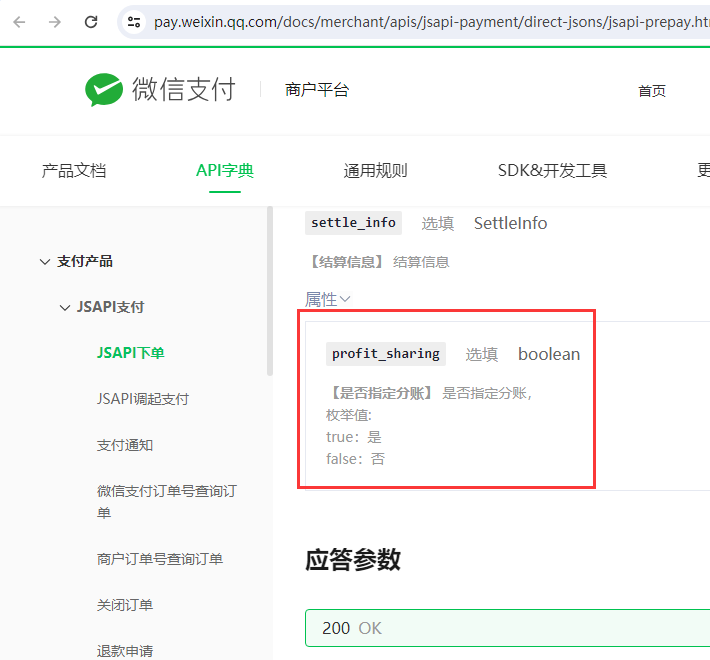Click the 【是否指定分账】 description text
Screen dimensions: 710x660
pos(429,393)
